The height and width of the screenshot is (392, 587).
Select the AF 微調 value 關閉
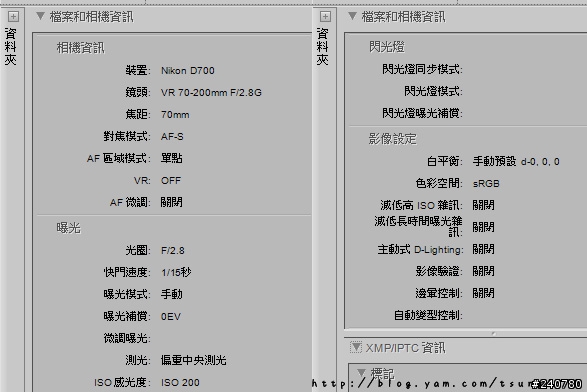click(x=171, y=202)
